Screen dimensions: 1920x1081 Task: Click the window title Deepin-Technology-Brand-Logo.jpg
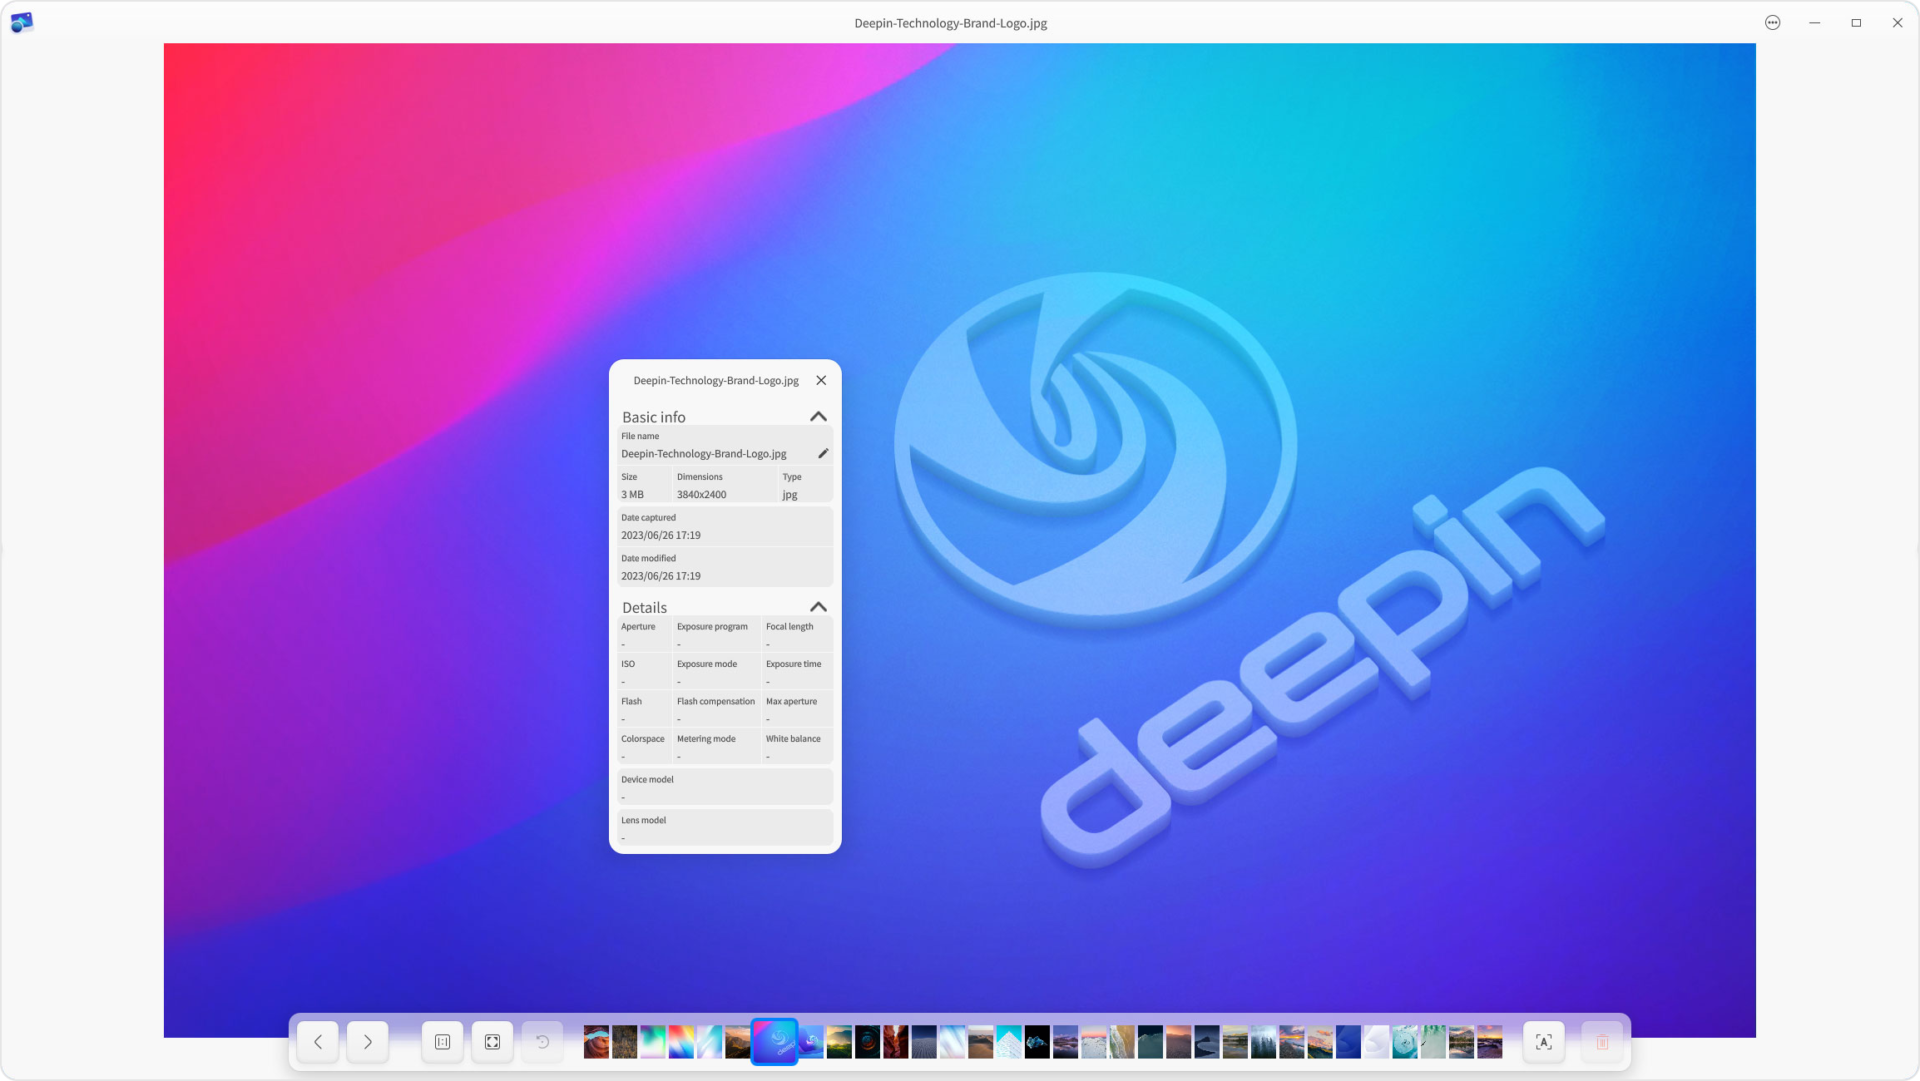(x=950, y=23)
